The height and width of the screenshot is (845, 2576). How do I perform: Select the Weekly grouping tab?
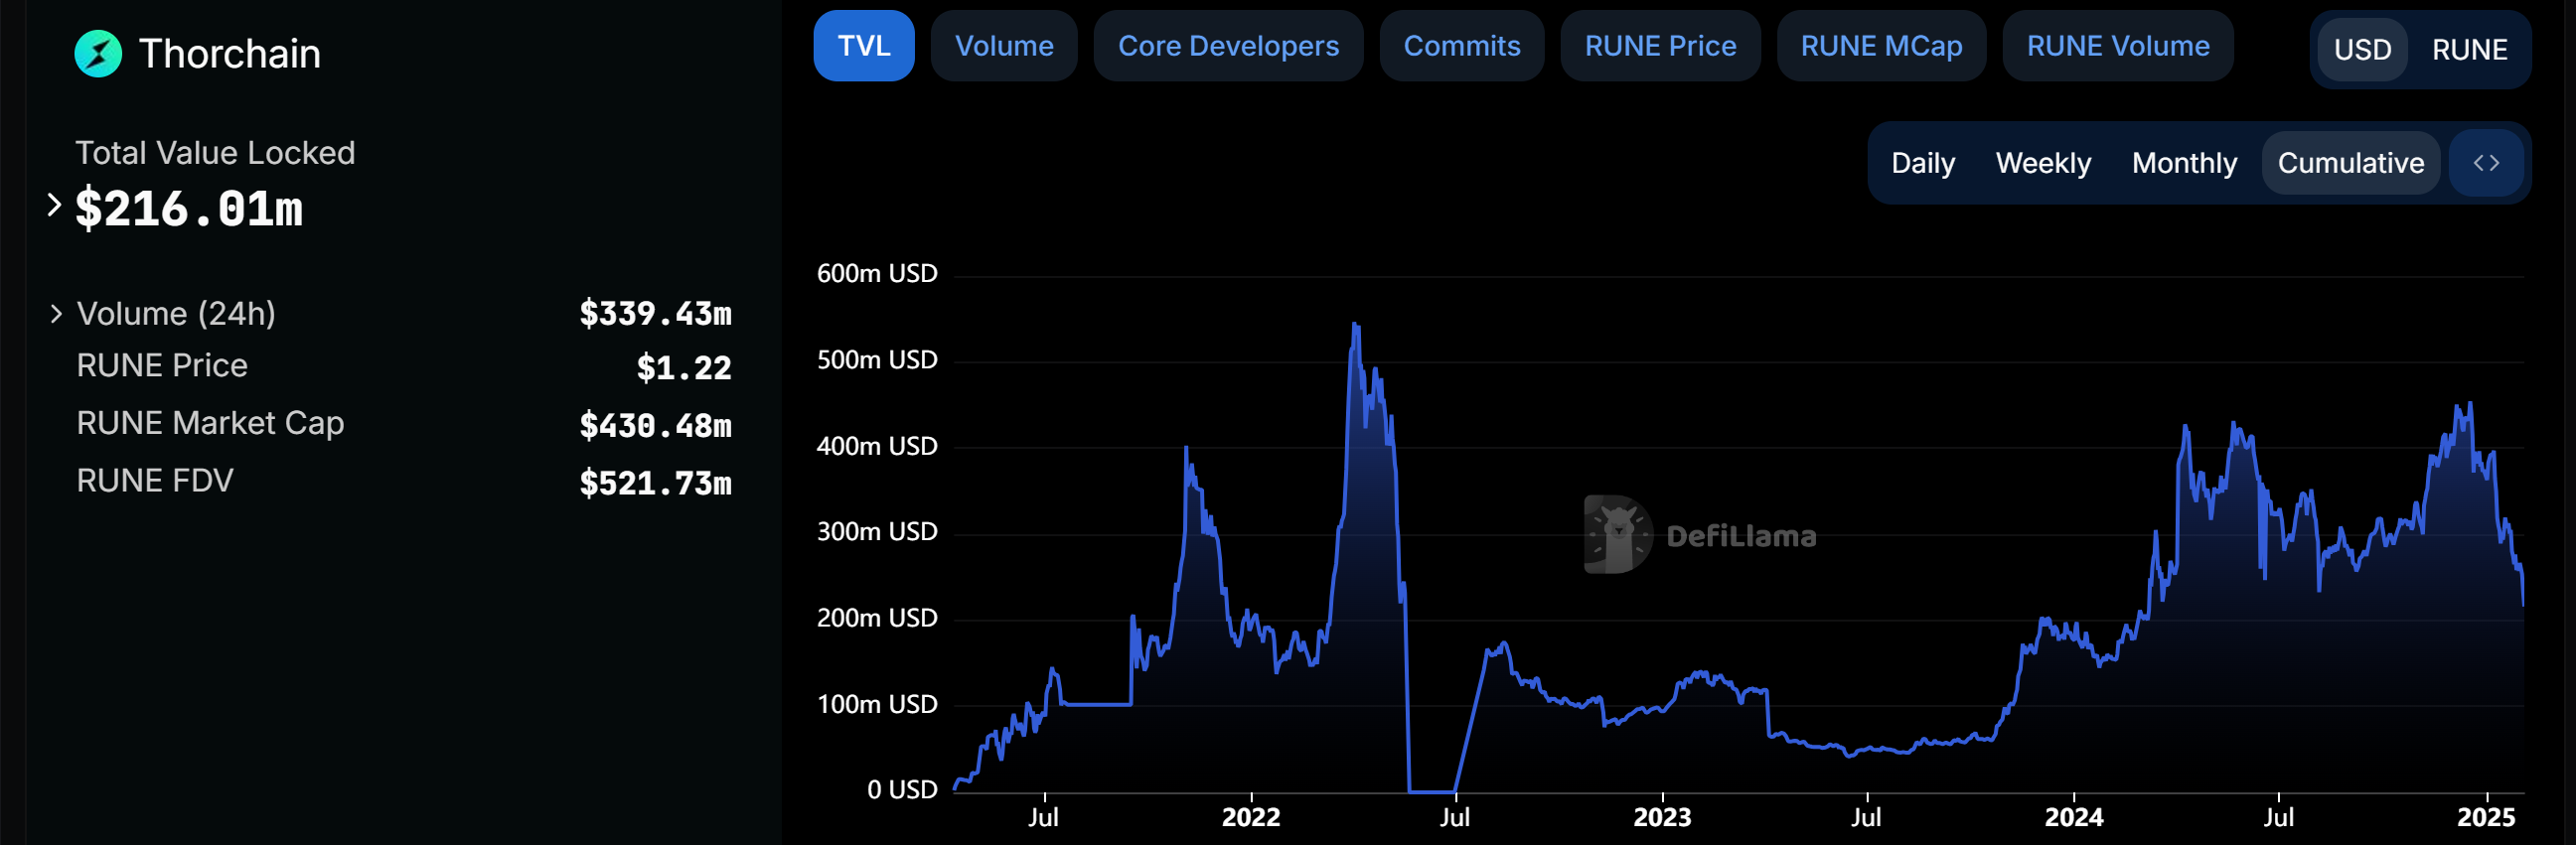2042,163
